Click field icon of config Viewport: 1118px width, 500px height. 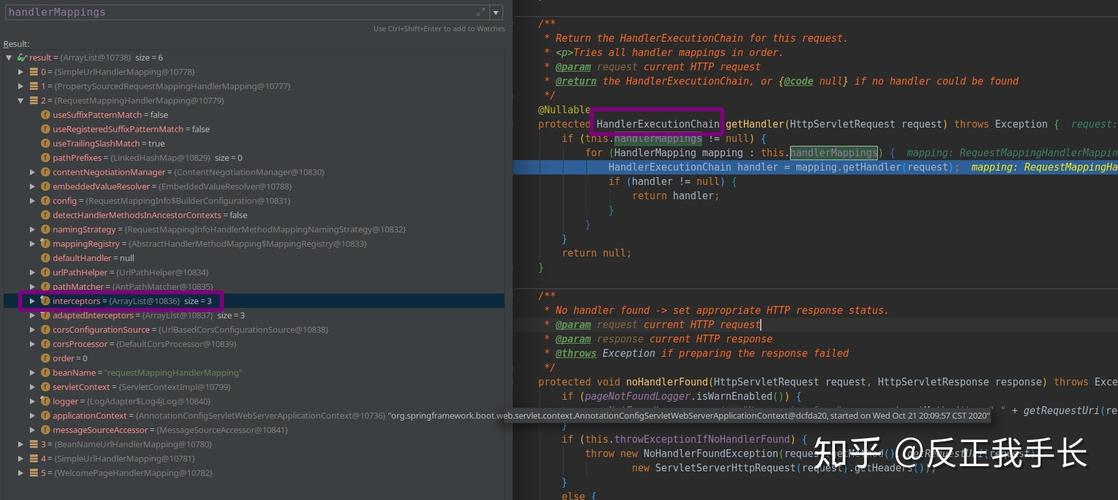click(x=46, y=200)
